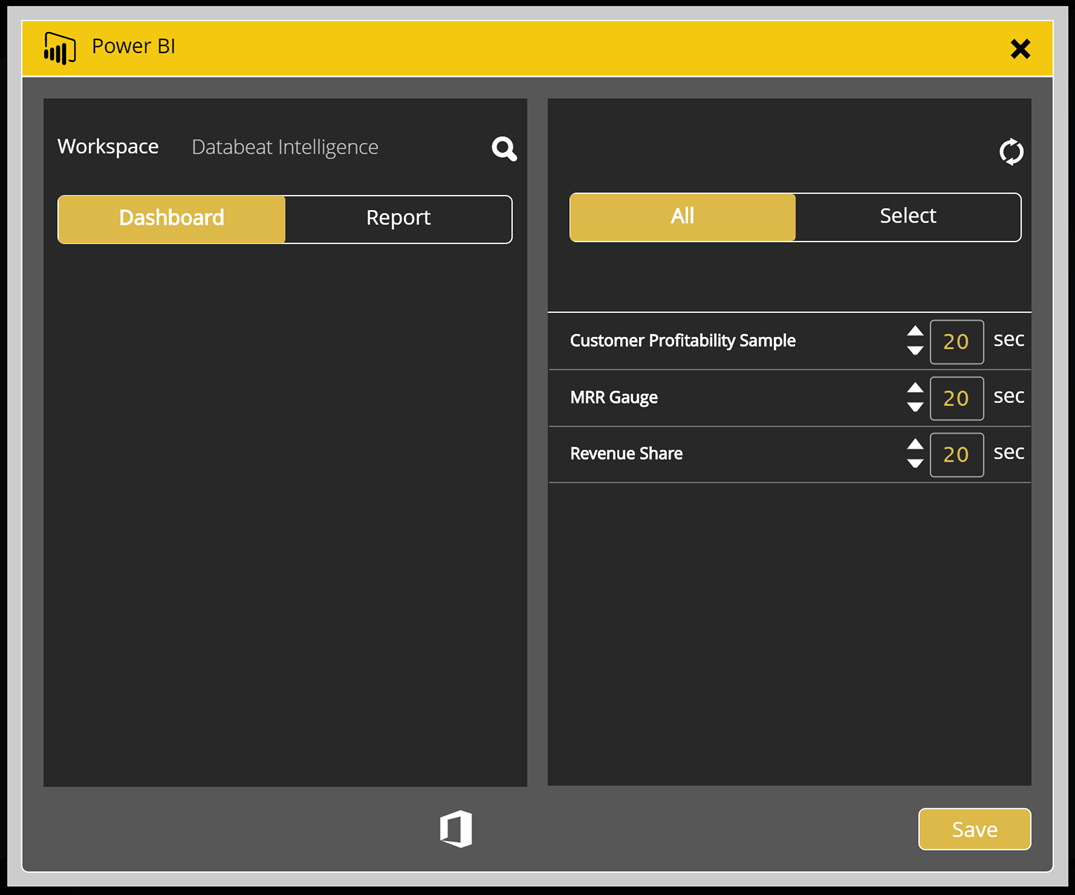
Task: Edit the seconds value for MRR Gauge
Action: point(956,398)
